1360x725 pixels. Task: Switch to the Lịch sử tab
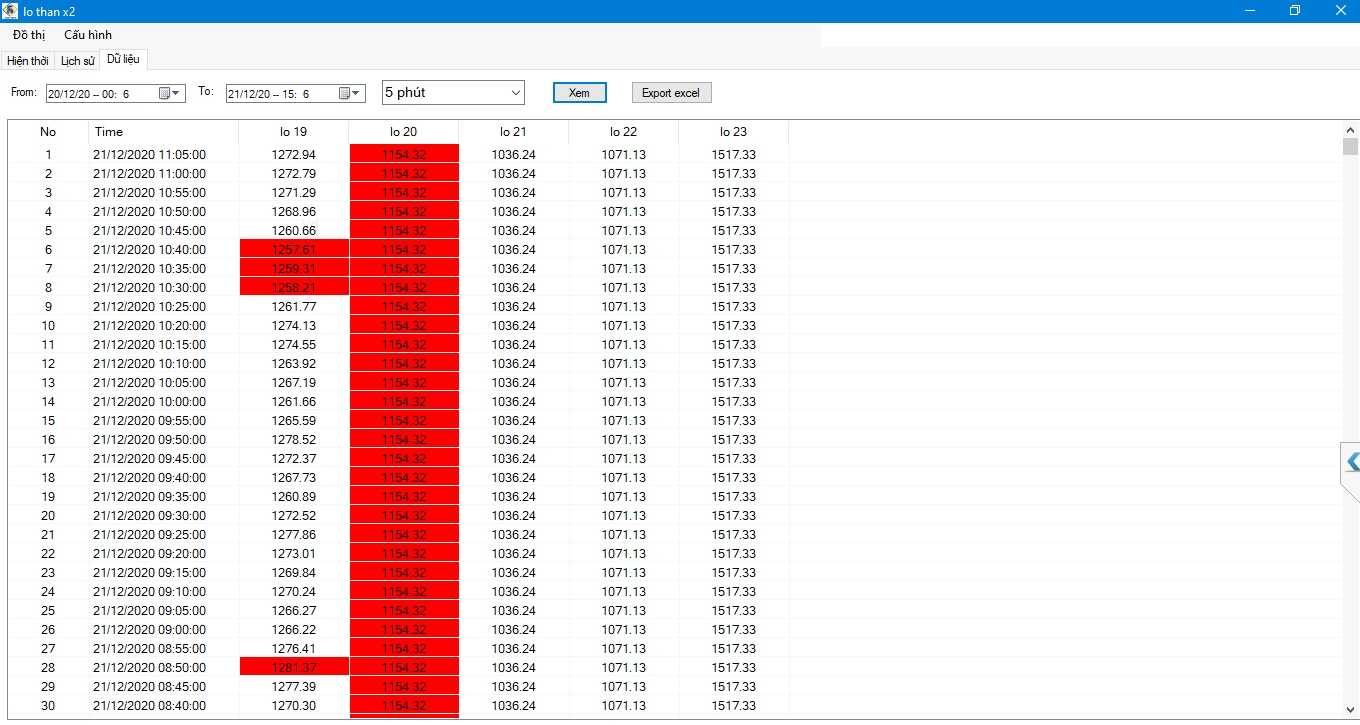click(x=77, y=61)
